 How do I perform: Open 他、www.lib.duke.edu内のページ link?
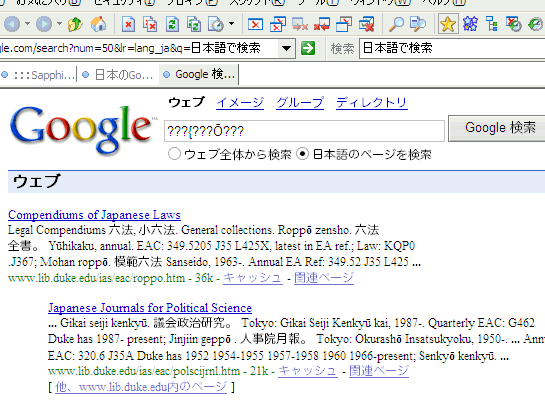click(x=141, y=387)
